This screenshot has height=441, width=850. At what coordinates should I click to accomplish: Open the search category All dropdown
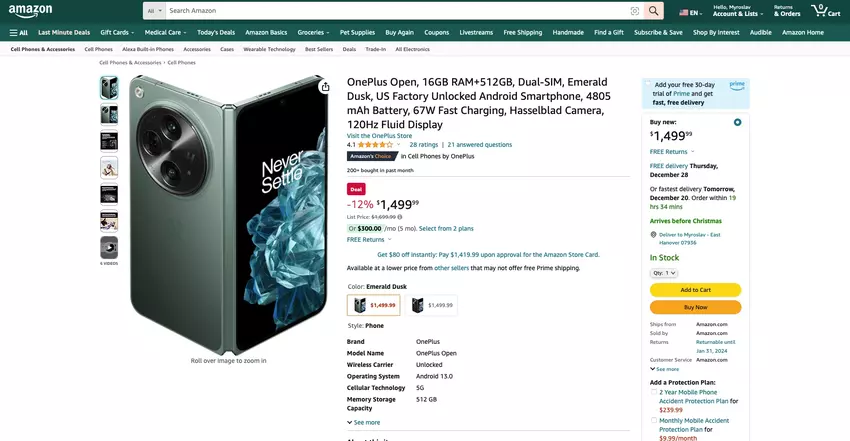click(154, 11)
